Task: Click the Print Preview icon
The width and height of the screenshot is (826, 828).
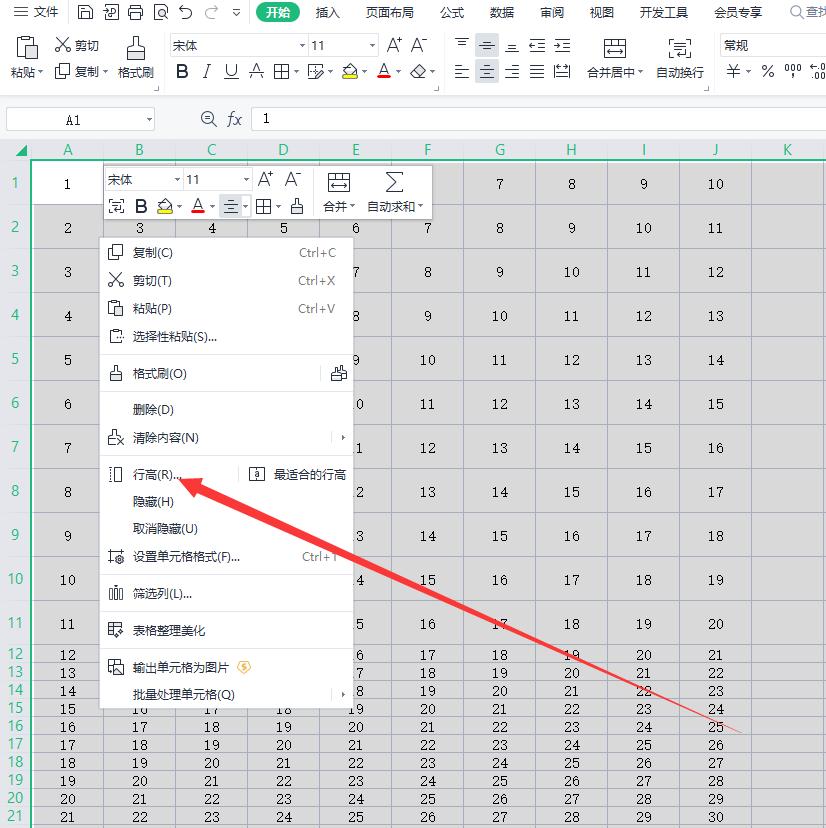Action: click(161, 12)
